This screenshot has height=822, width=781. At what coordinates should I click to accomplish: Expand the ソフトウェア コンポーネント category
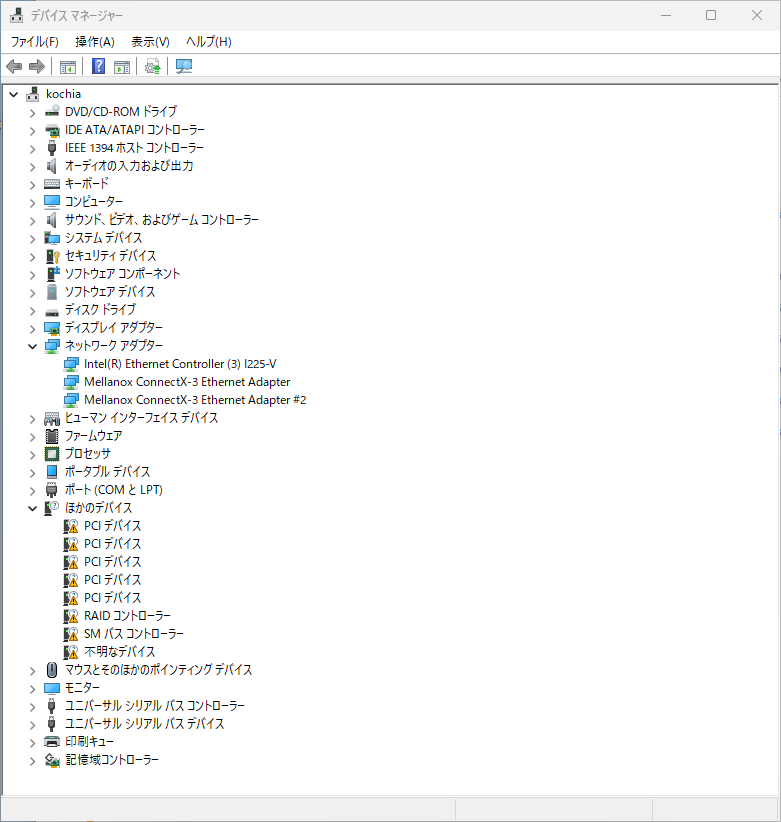(32, 274)
